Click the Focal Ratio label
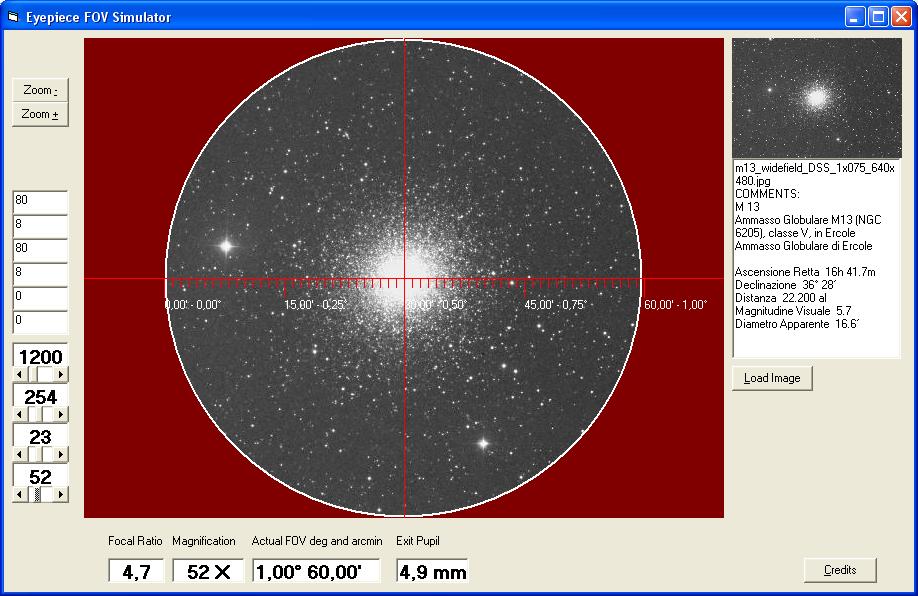 [135, 541]
